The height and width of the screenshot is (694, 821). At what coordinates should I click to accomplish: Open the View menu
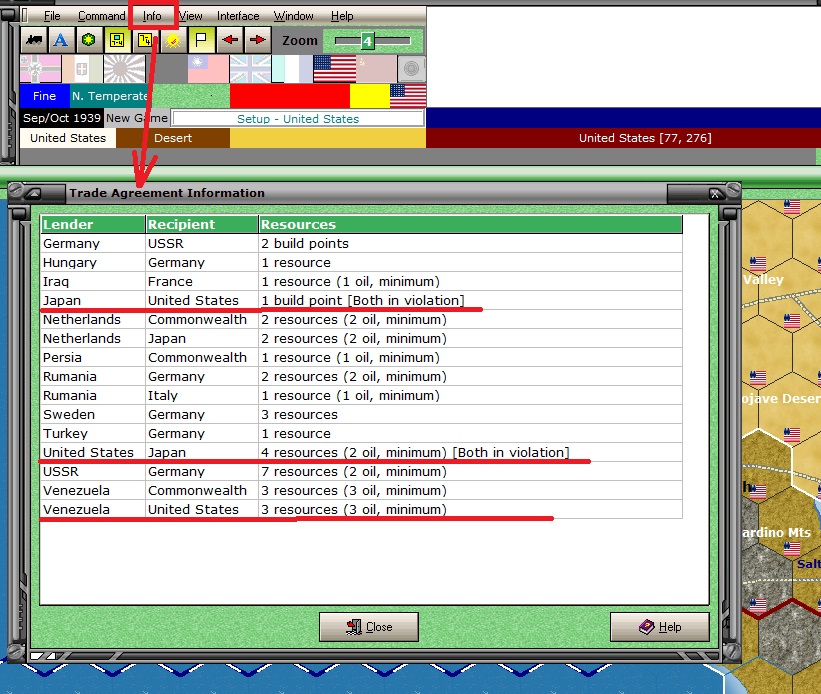191,16
